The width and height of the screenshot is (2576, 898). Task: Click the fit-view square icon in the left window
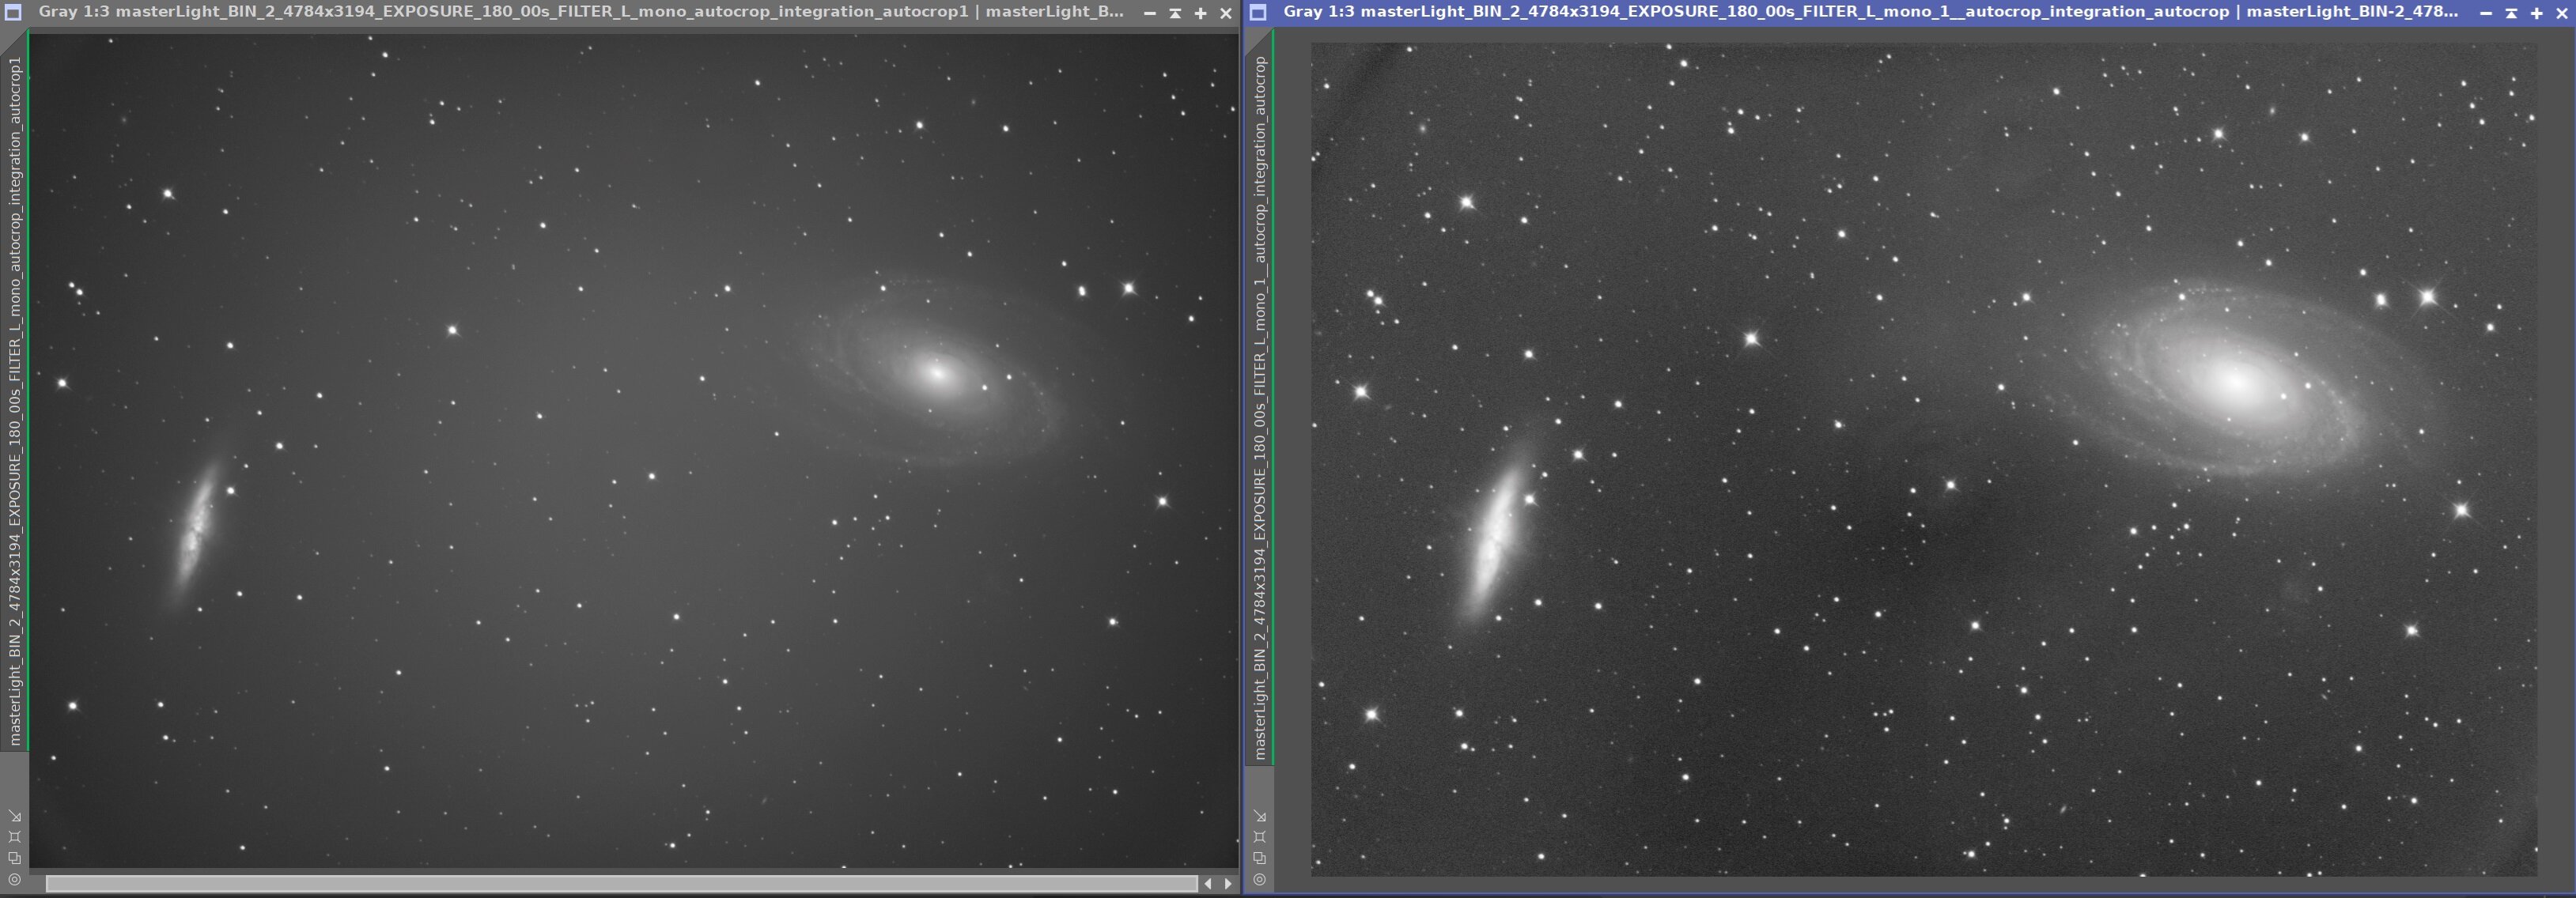coord(14,837)
